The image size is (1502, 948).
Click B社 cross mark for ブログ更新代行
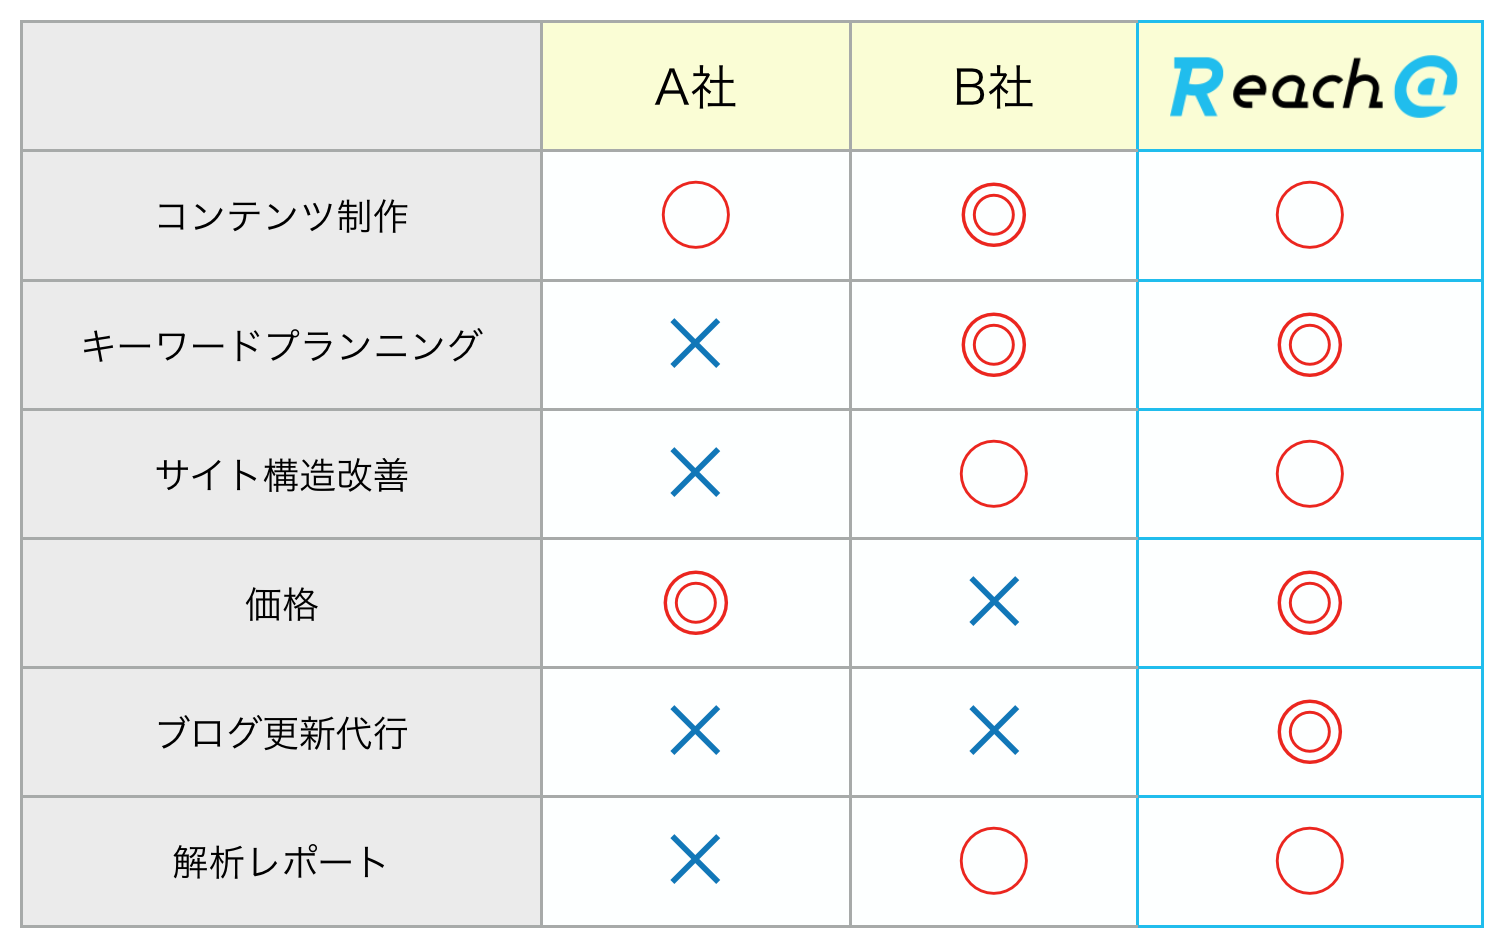click(995, 731)
